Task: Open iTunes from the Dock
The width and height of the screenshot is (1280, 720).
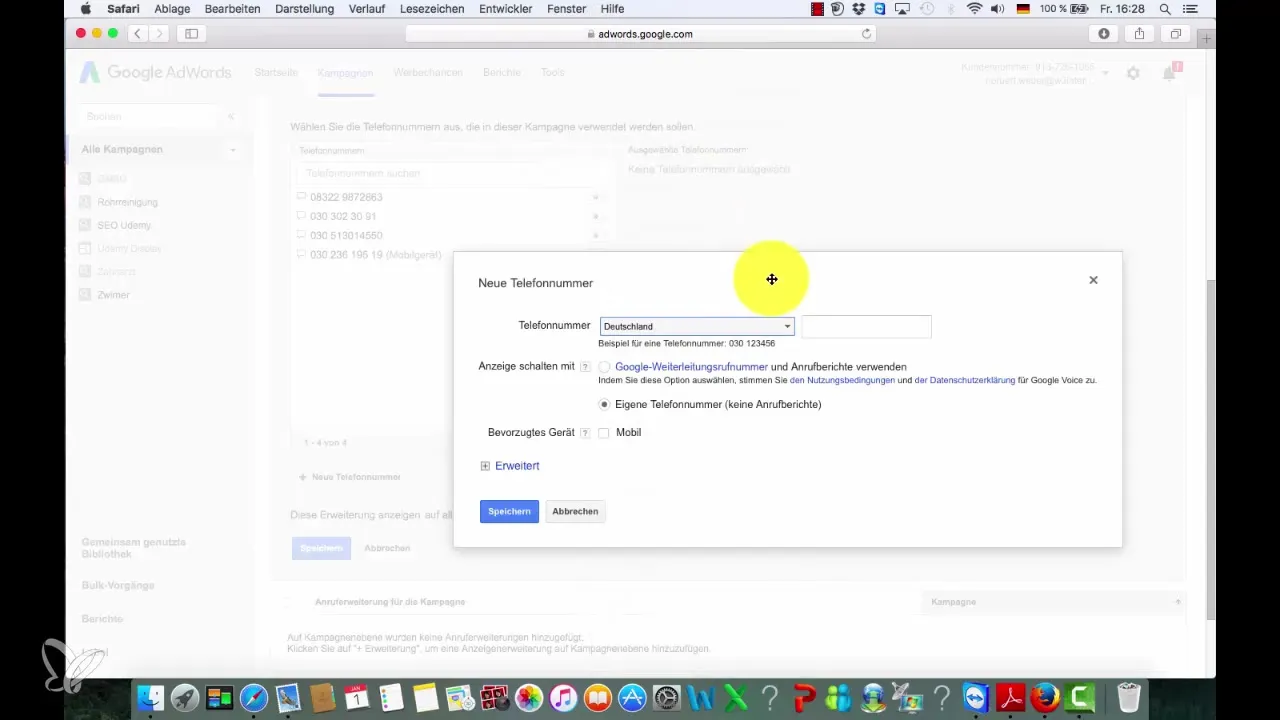Action: (563, 697)
